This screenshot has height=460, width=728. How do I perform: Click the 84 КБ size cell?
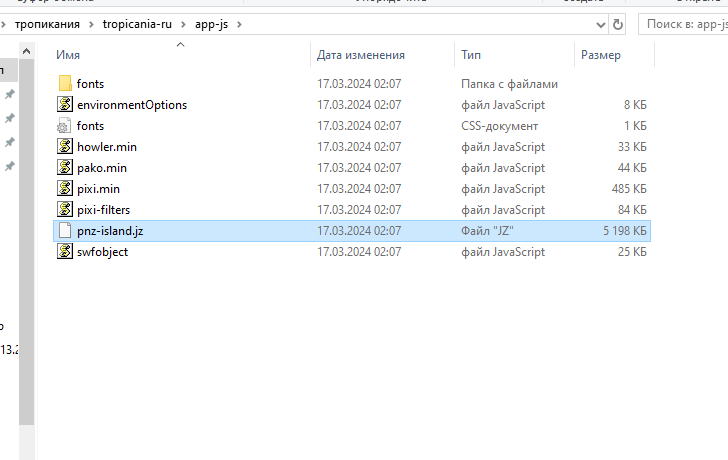[x=632, y=210]
